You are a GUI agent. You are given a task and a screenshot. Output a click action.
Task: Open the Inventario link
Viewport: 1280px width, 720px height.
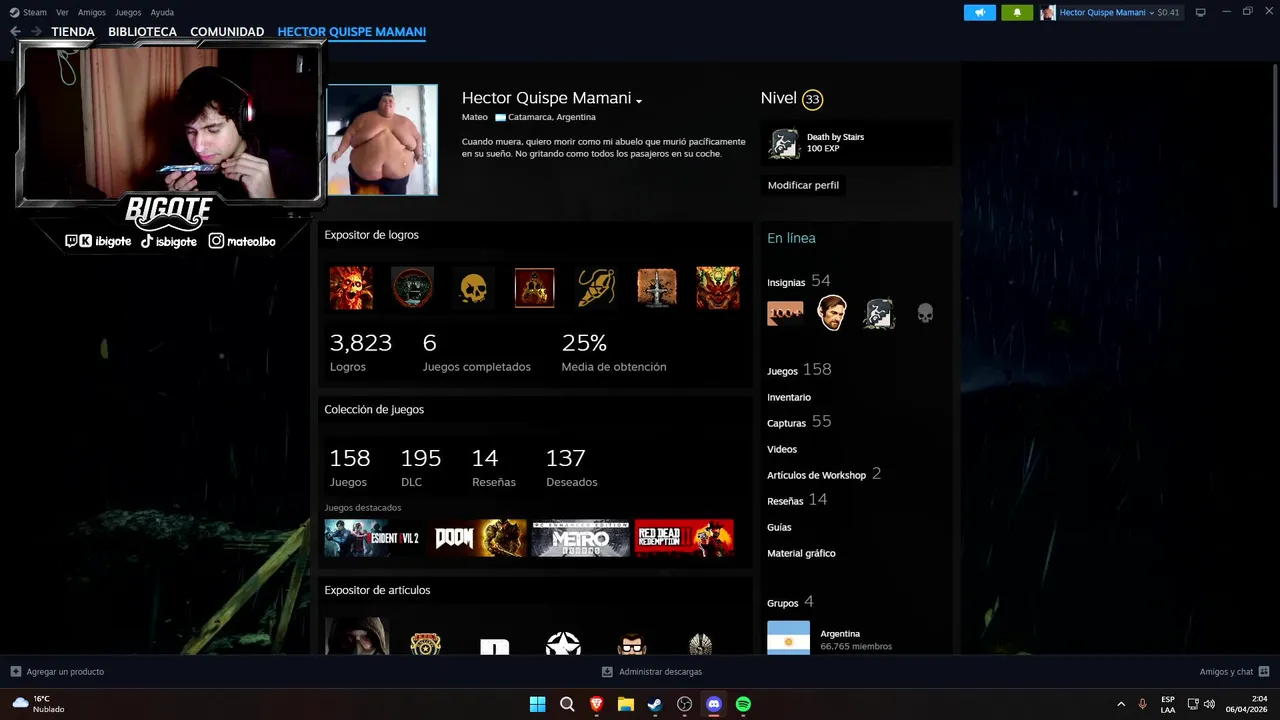(x=789, y=397)
